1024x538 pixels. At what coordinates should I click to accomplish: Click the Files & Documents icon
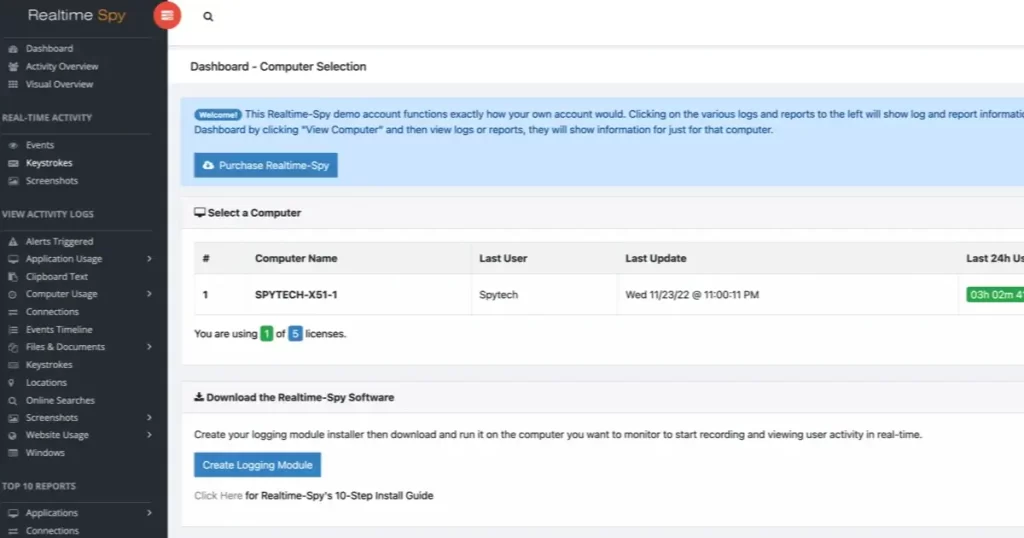[x=12, y=347]
